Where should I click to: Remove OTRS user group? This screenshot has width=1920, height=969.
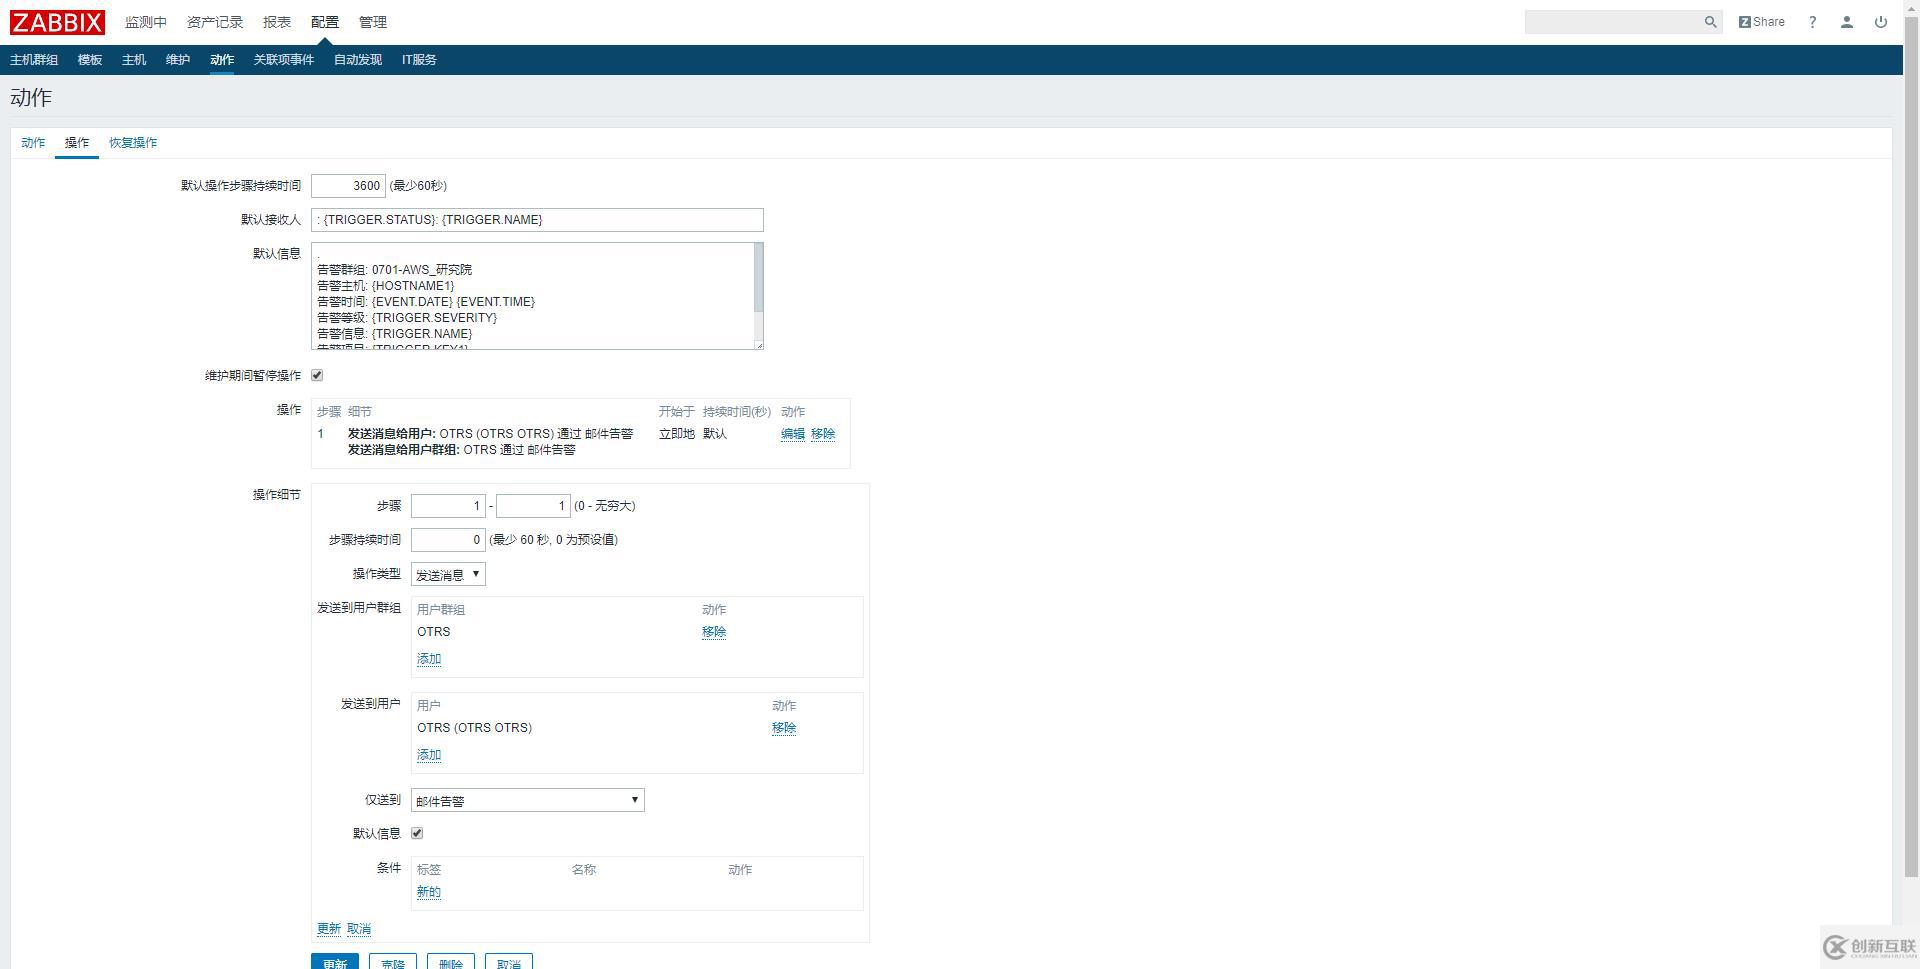click(714, 632)
